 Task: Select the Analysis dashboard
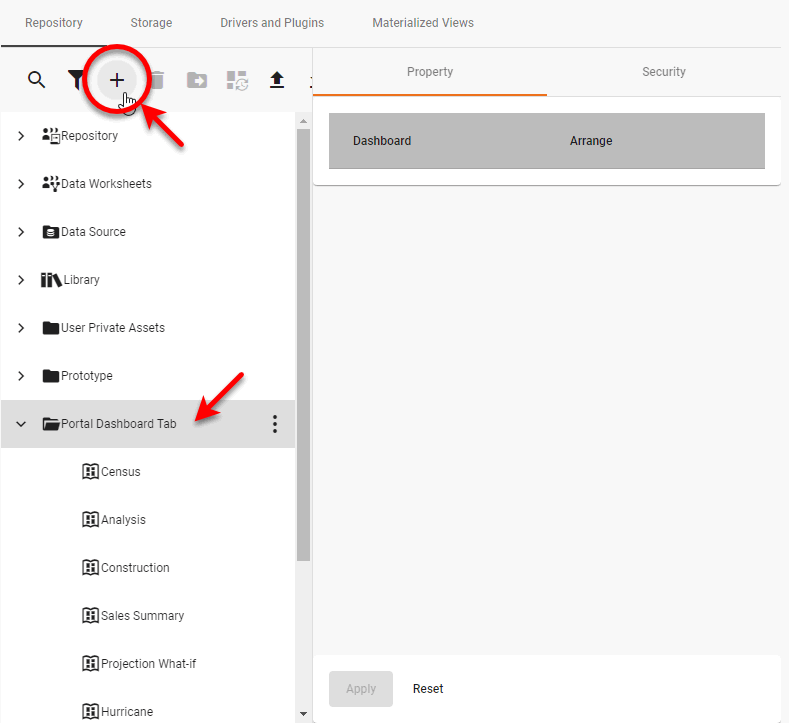123,520
